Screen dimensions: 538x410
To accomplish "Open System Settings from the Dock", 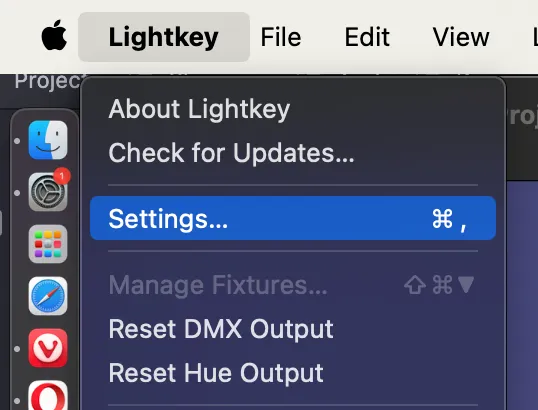I will (x=48, y=192).
